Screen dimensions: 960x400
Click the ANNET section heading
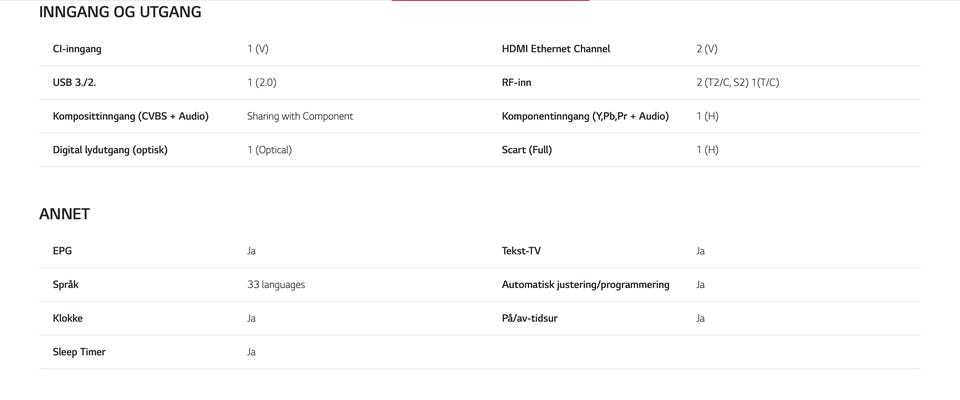(x=64, y=214)
